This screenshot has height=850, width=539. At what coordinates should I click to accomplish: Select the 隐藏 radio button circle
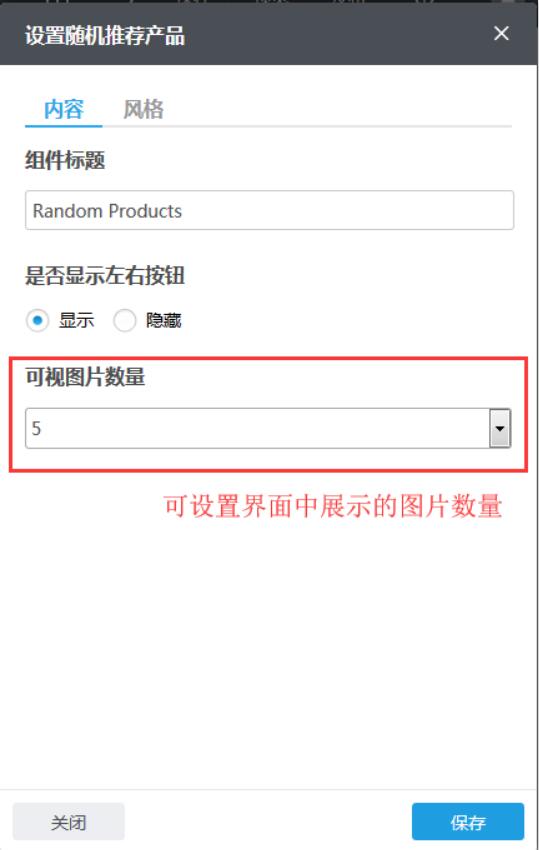coord(124,320)
